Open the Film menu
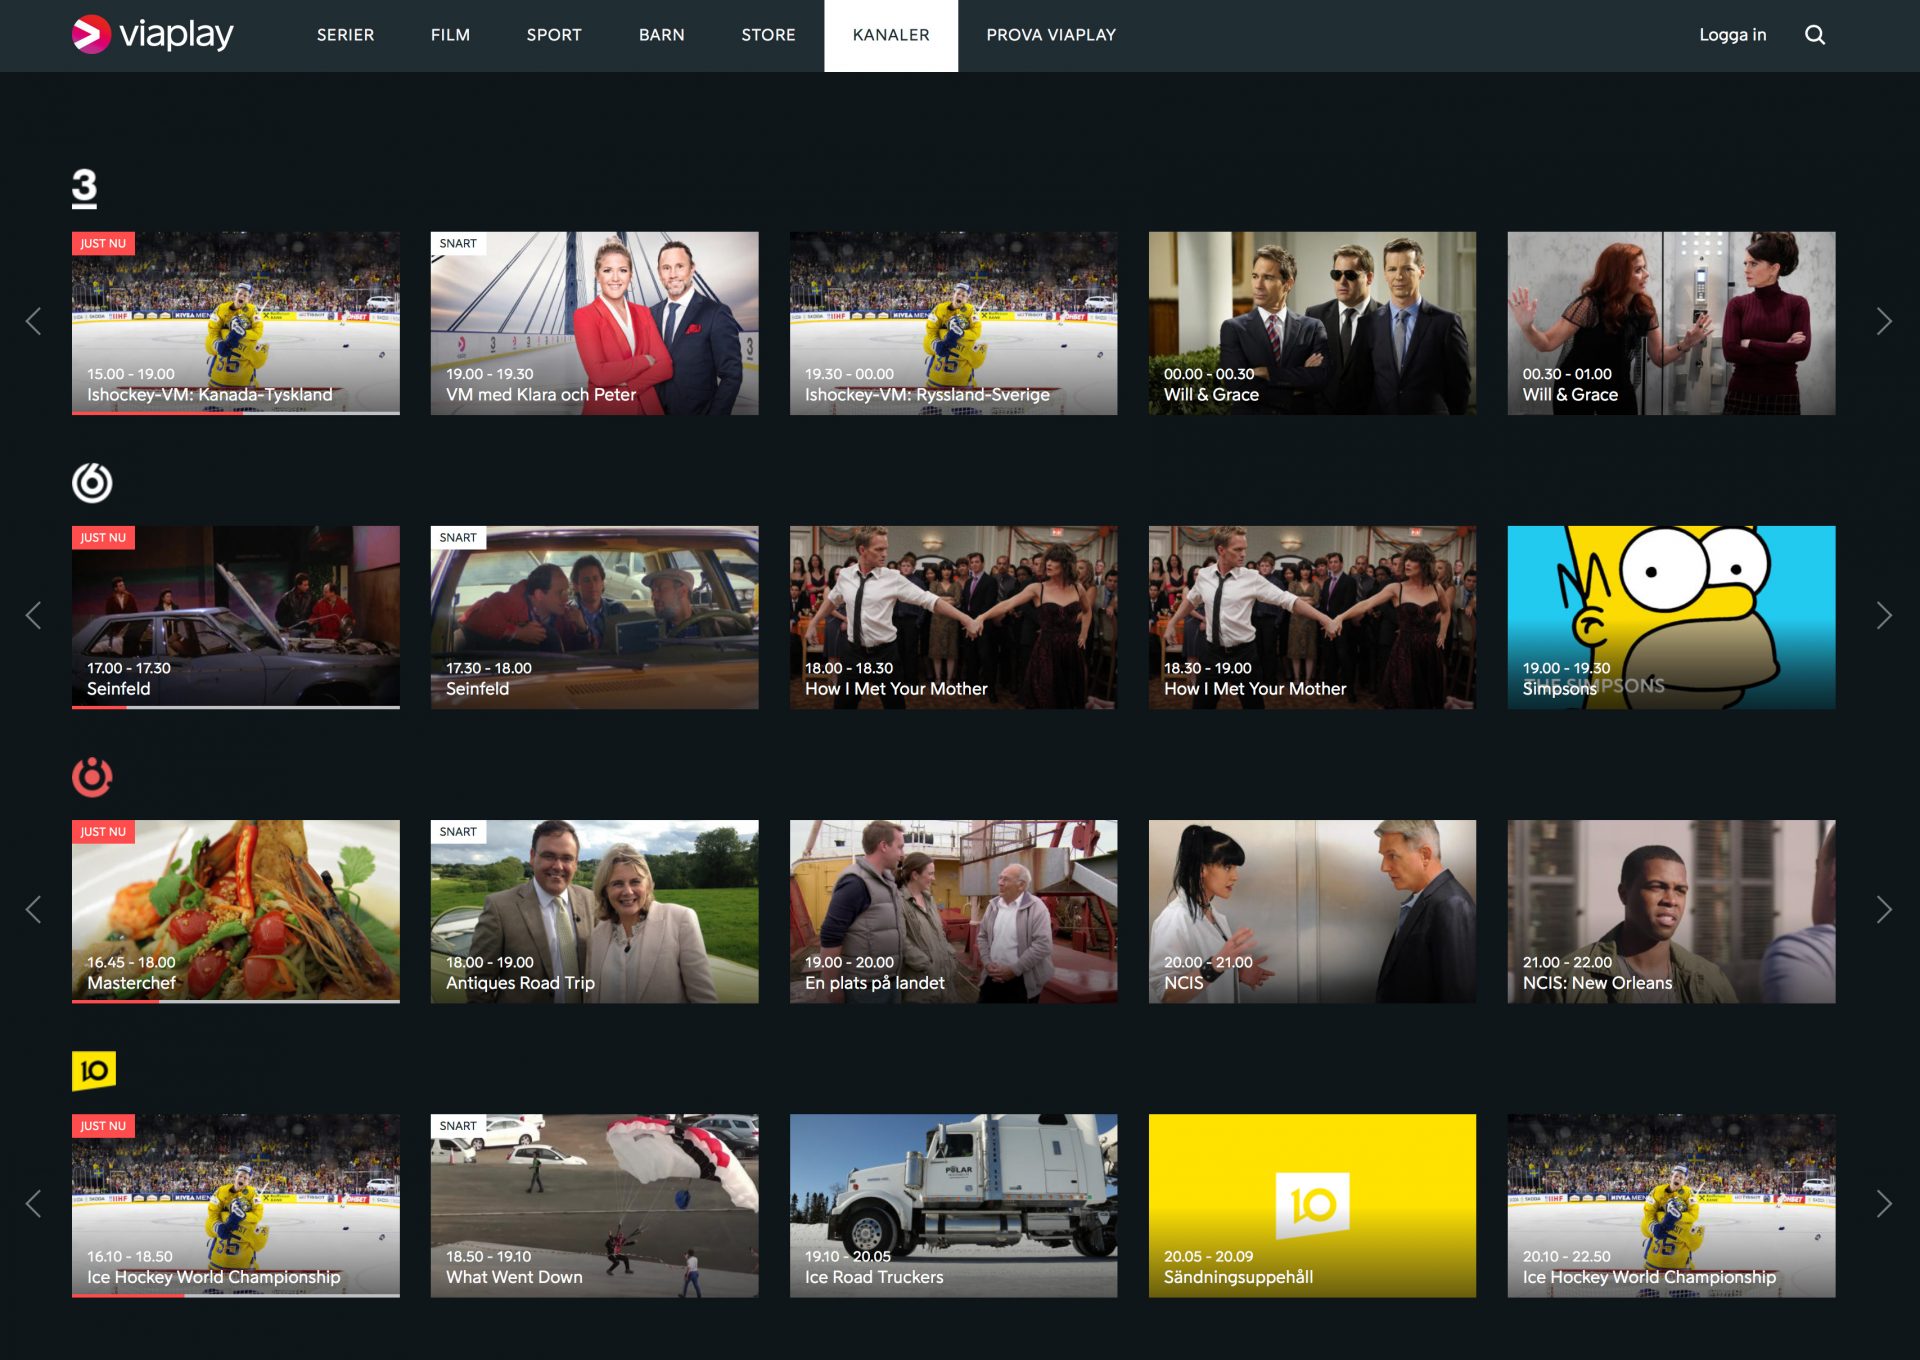Screen dimensions: 1920x1360 pos(451,35)
